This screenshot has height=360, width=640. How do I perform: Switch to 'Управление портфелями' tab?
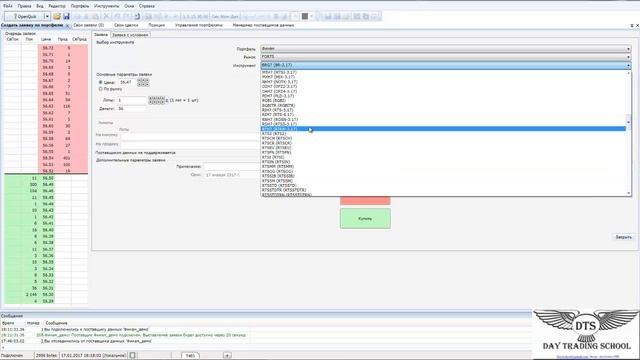coord(199,25)
